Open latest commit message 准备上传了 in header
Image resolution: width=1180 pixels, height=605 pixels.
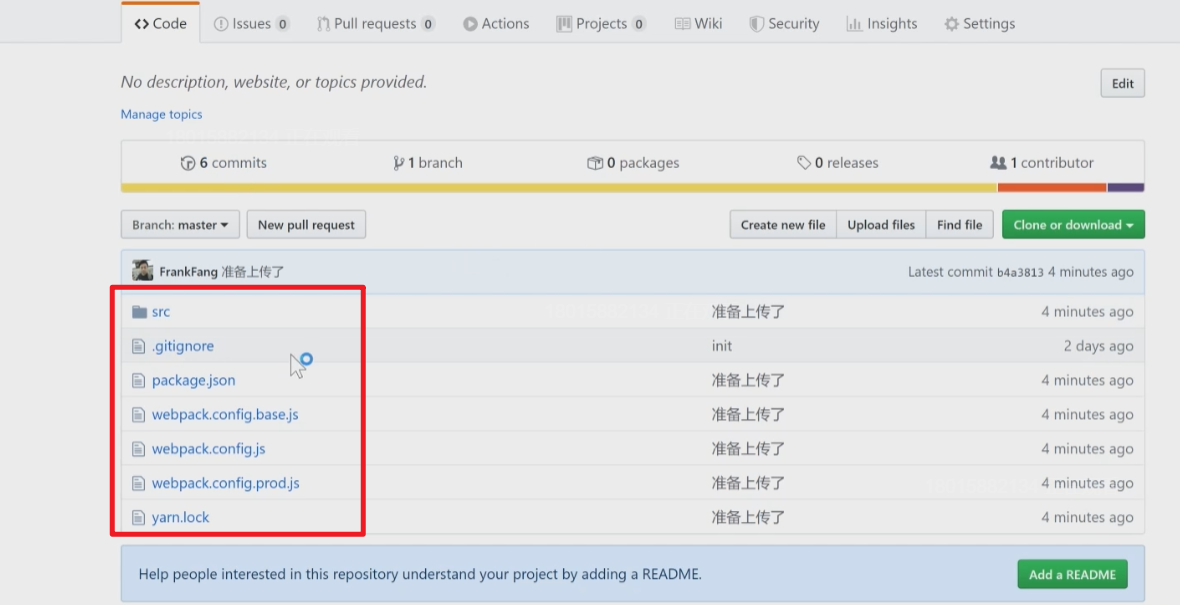tap(253, 272)
